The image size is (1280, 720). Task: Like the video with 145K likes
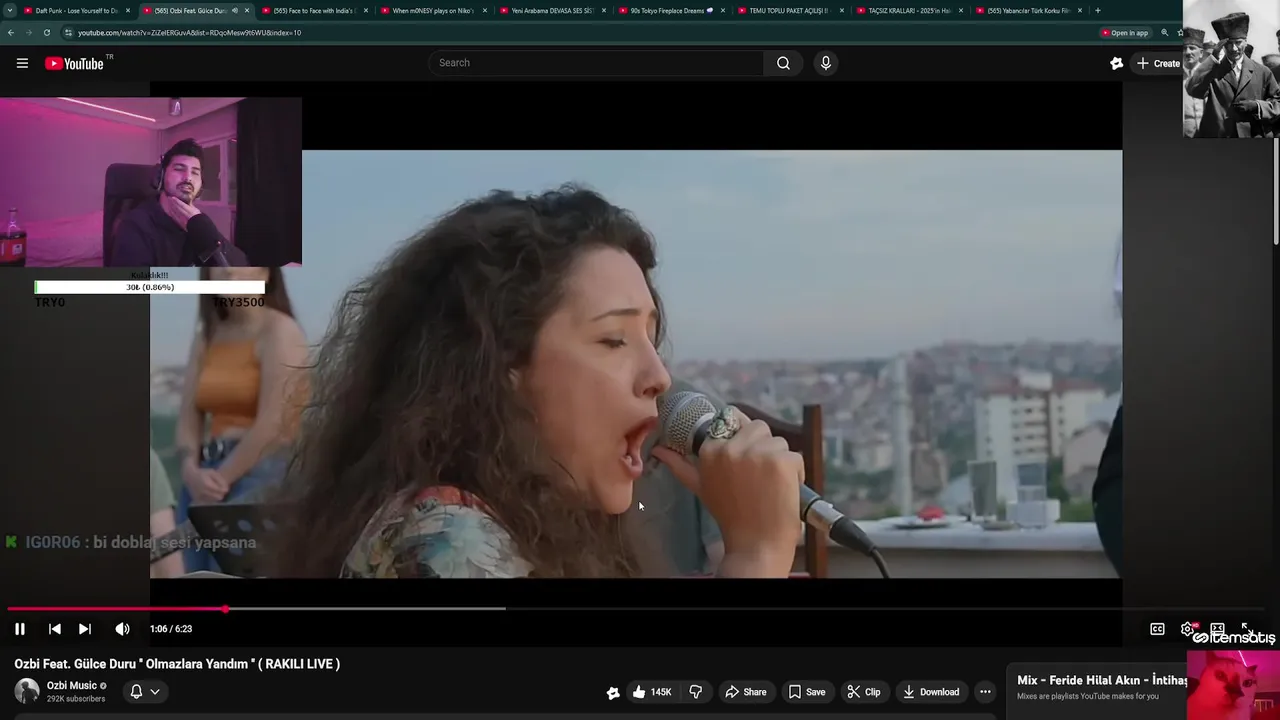652,692
